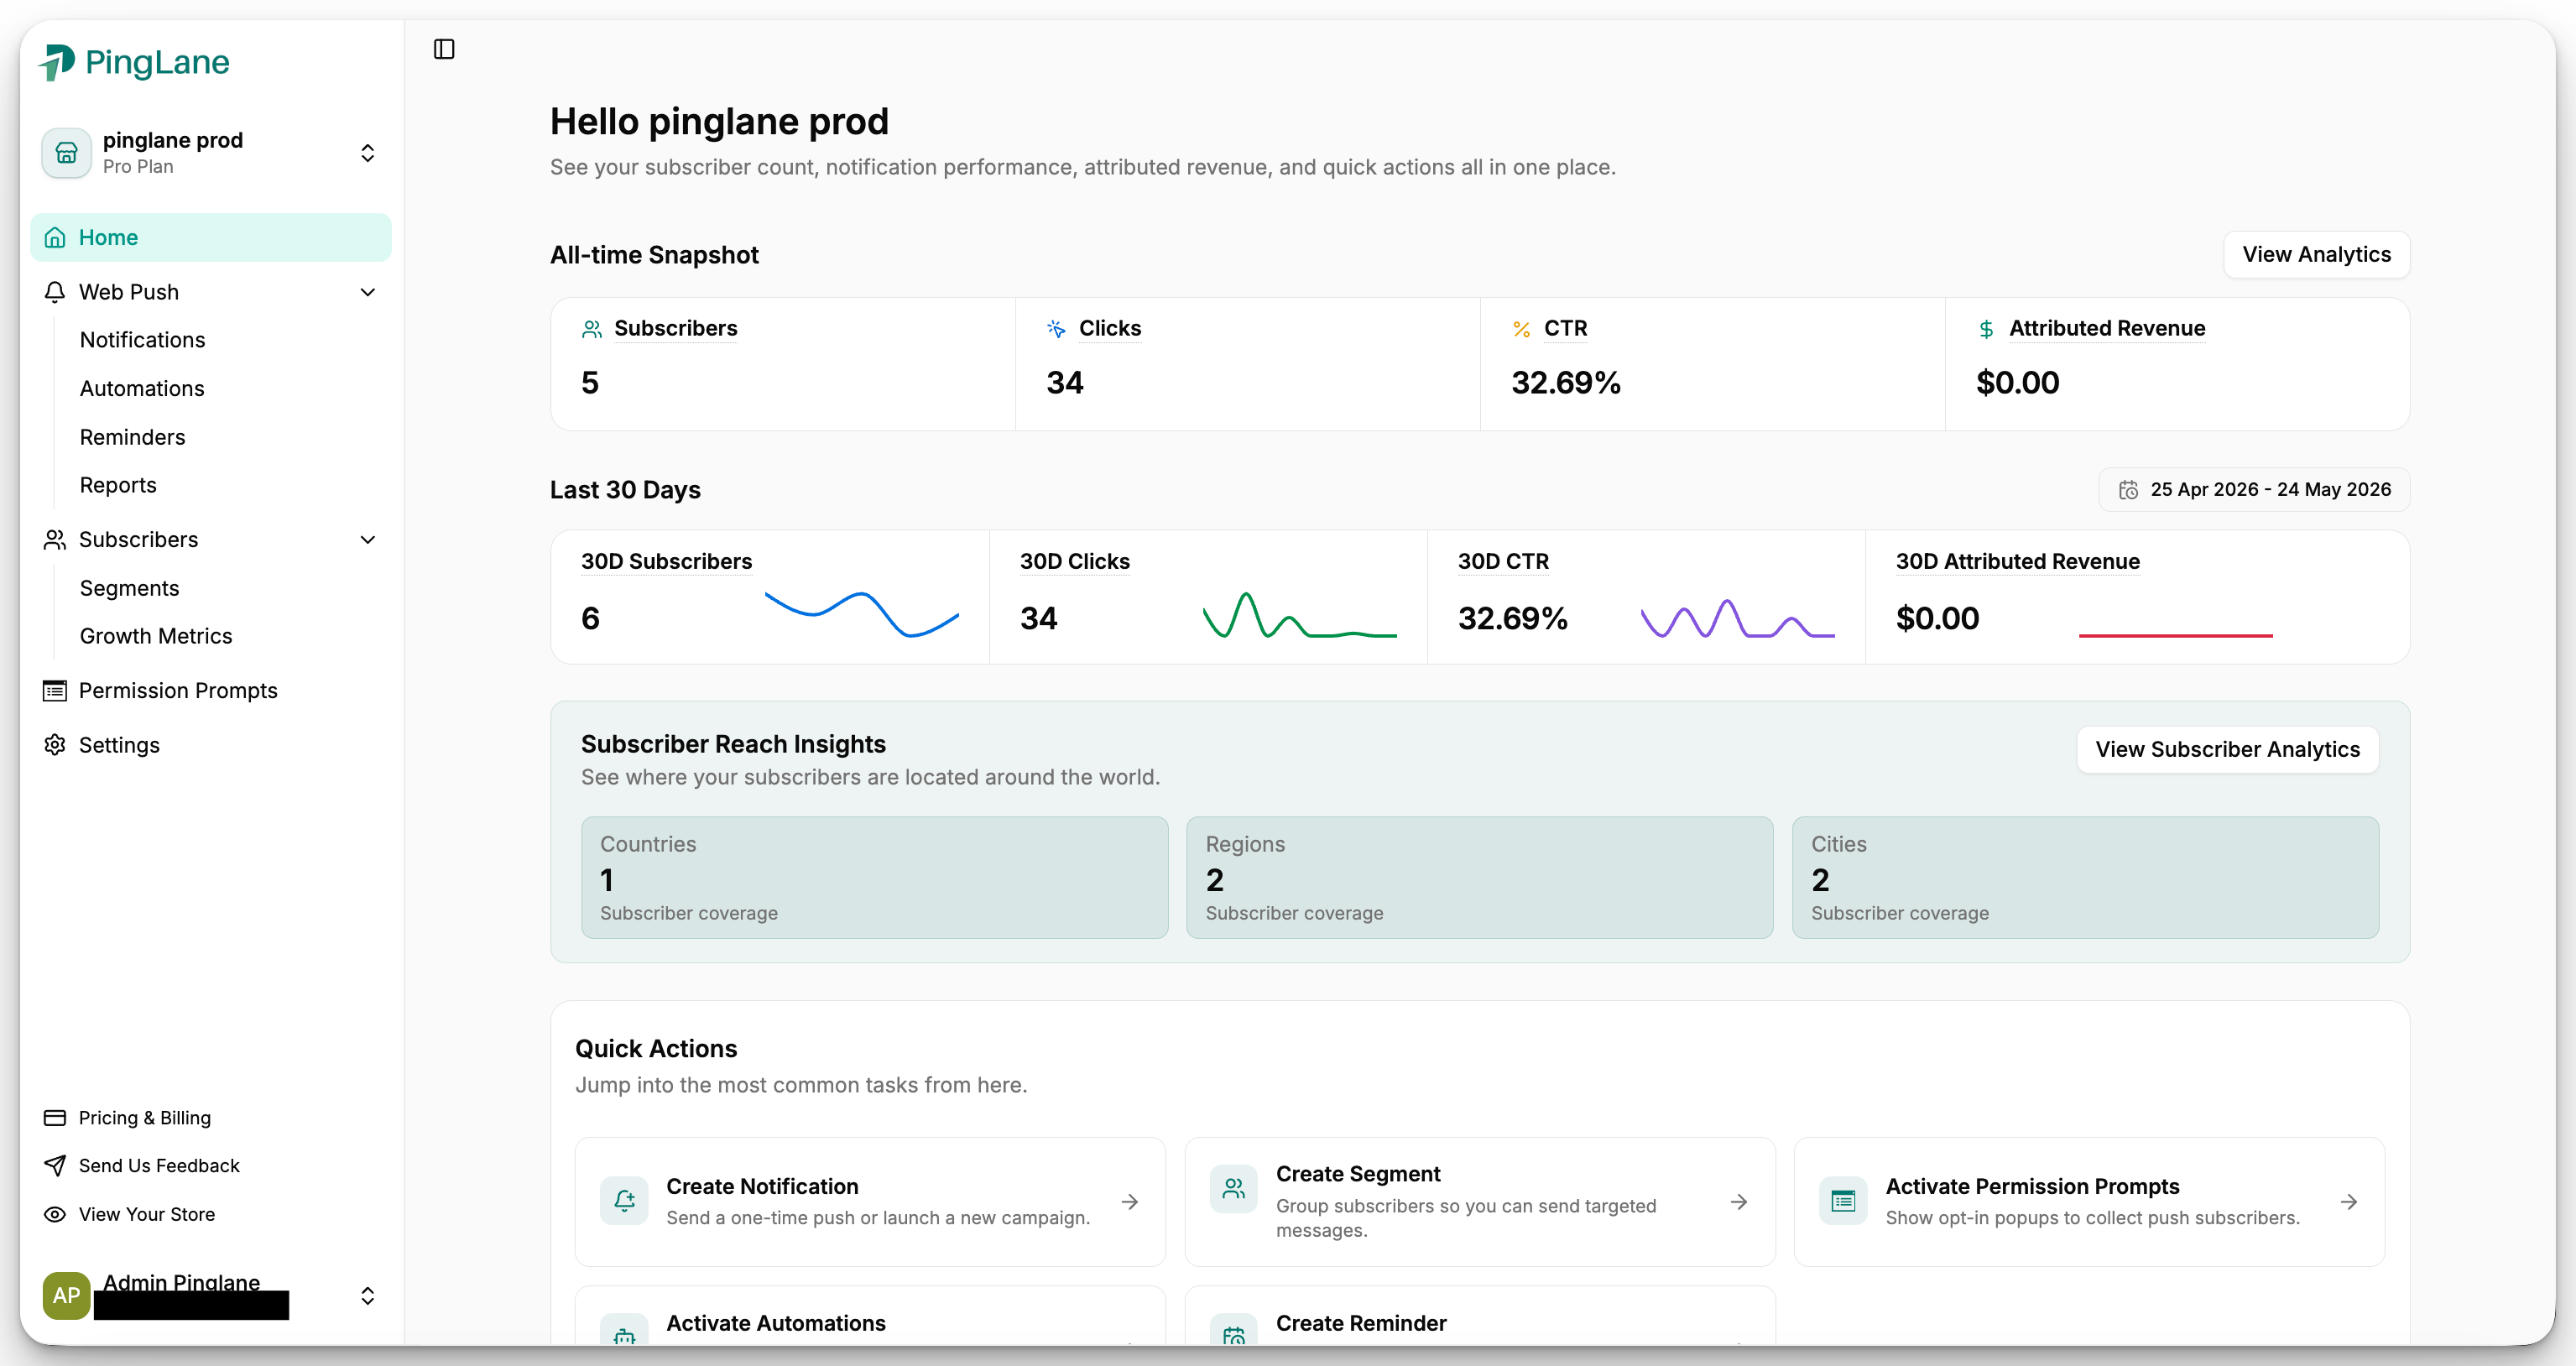Click the calendar icon in date range
The image size is (2576, 1366).
pyautogui.click(x=2128, y=490)
